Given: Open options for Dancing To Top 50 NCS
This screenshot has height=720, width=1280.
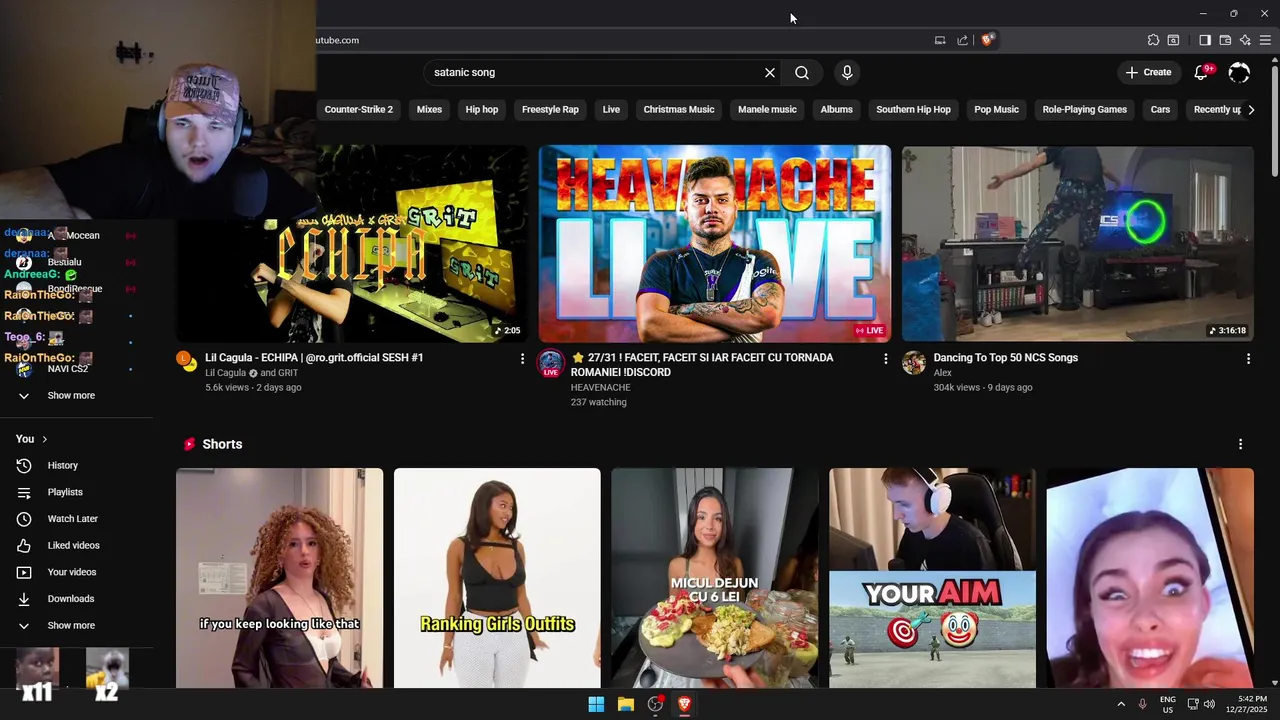Looking at the screenshot, I should [1248, 358].
